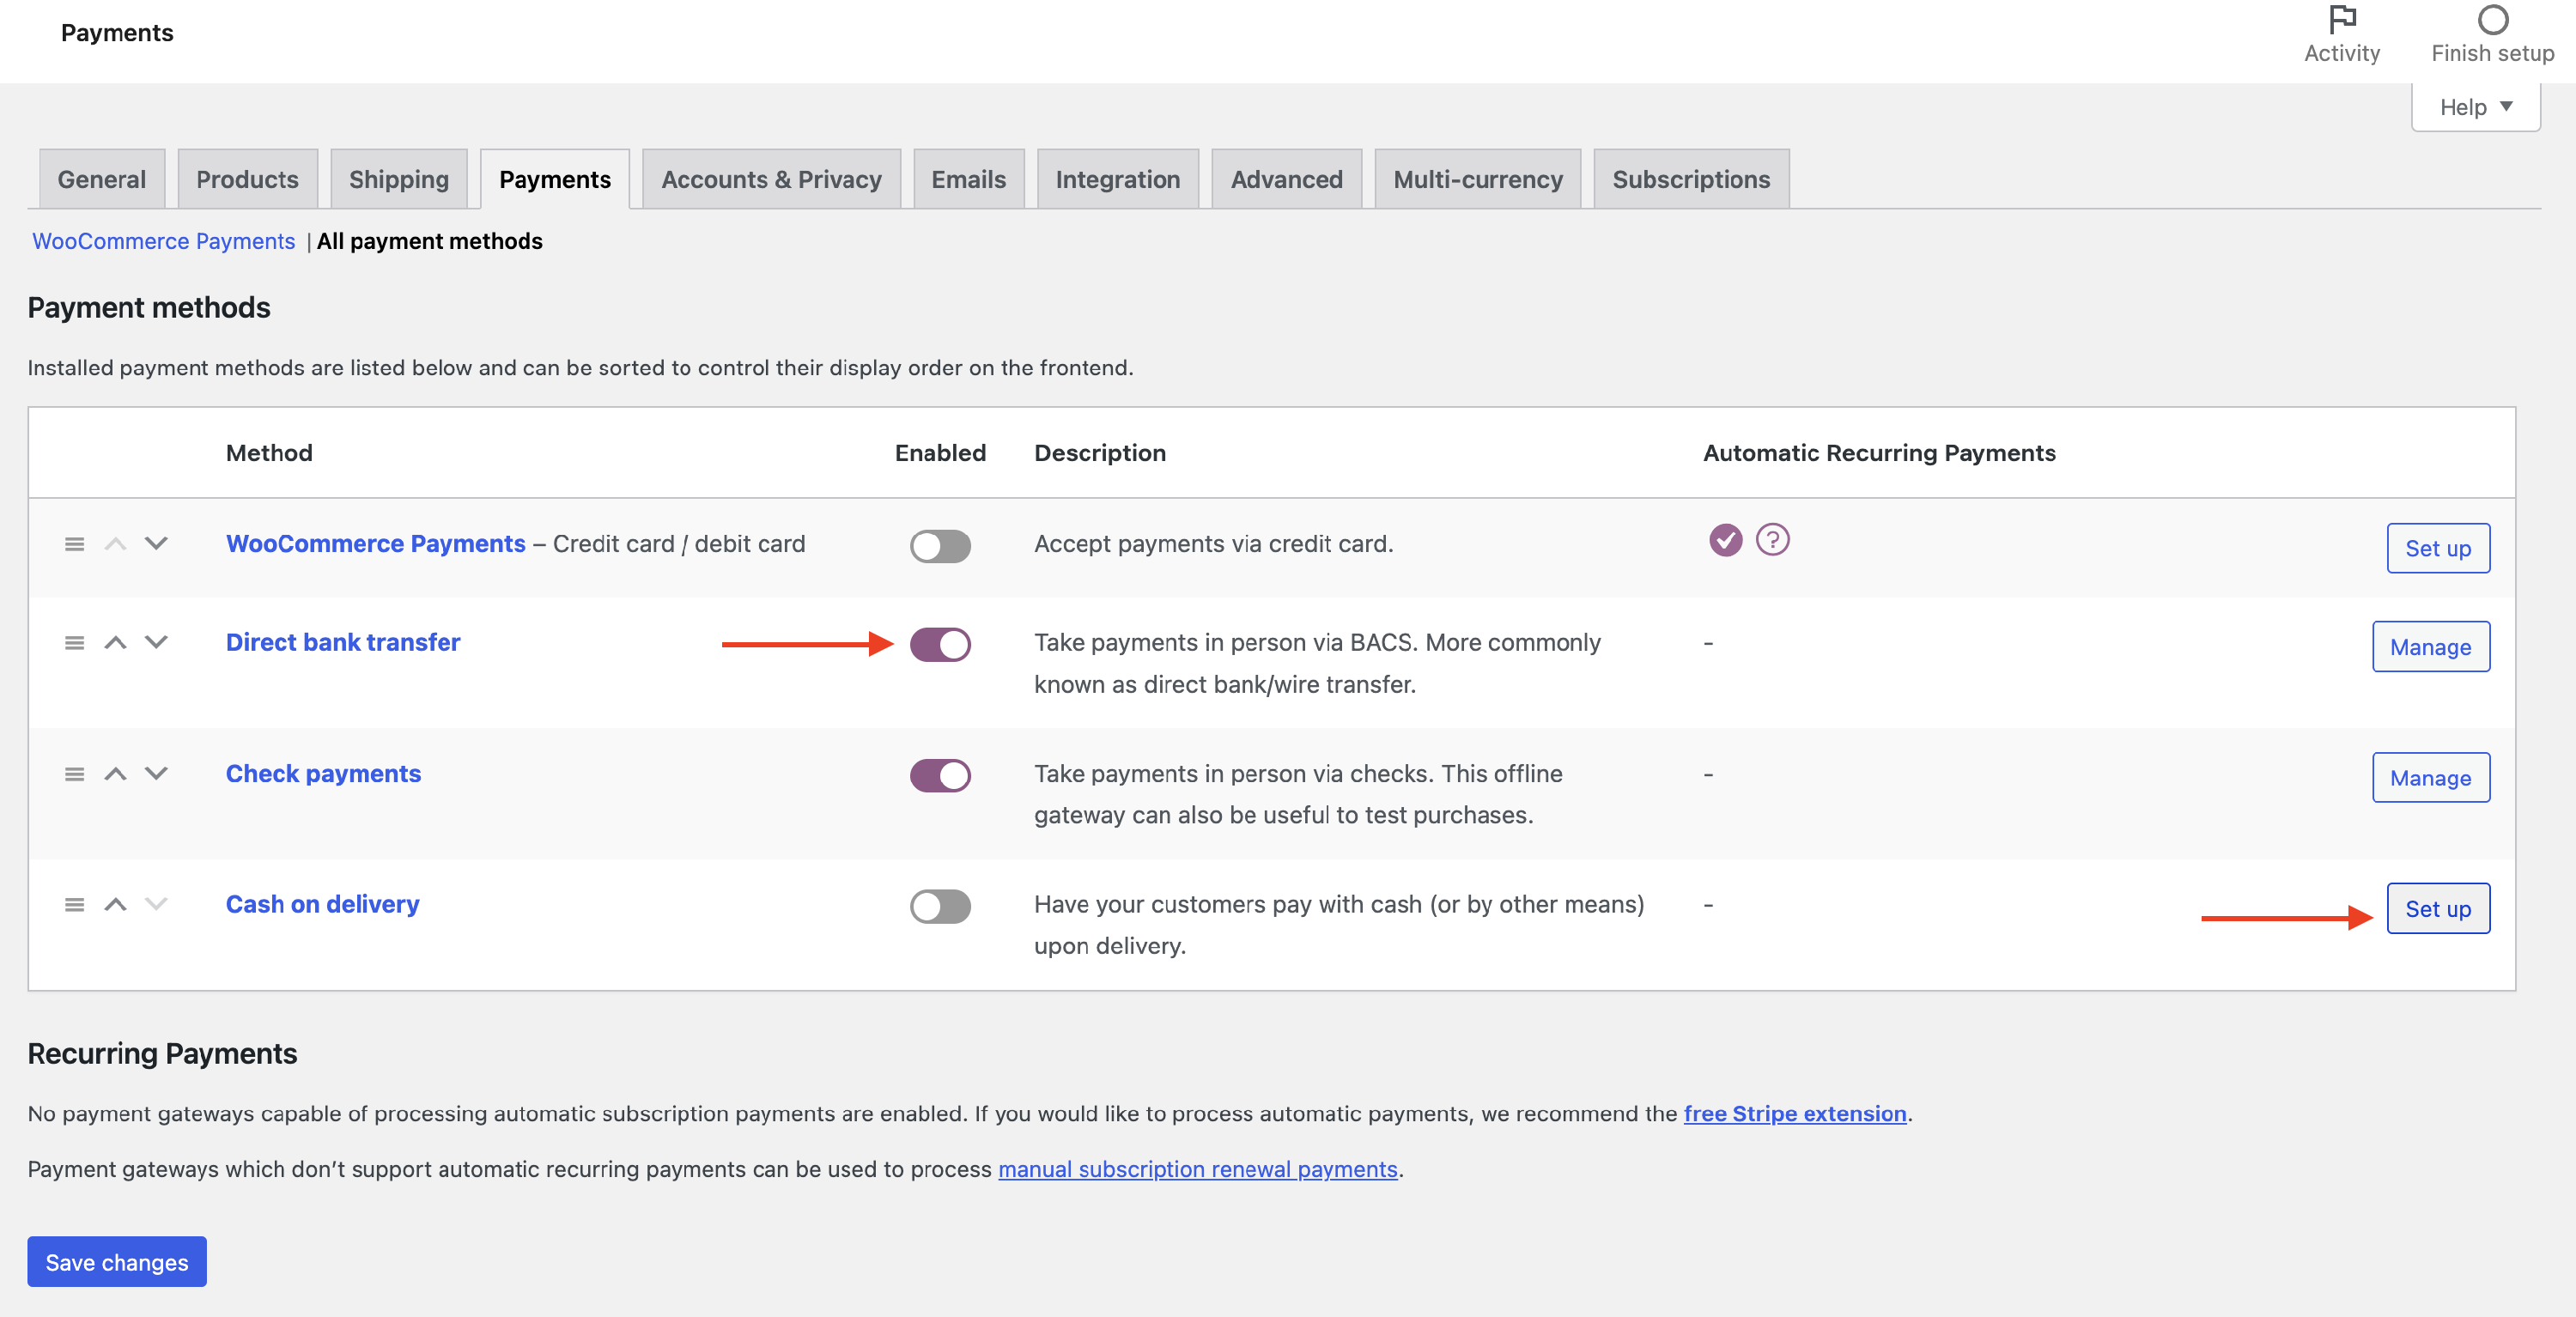The image size is (2576, 1317).
Task: Enable the Cash on delivery toggle
Action: [x=940, y=906]
